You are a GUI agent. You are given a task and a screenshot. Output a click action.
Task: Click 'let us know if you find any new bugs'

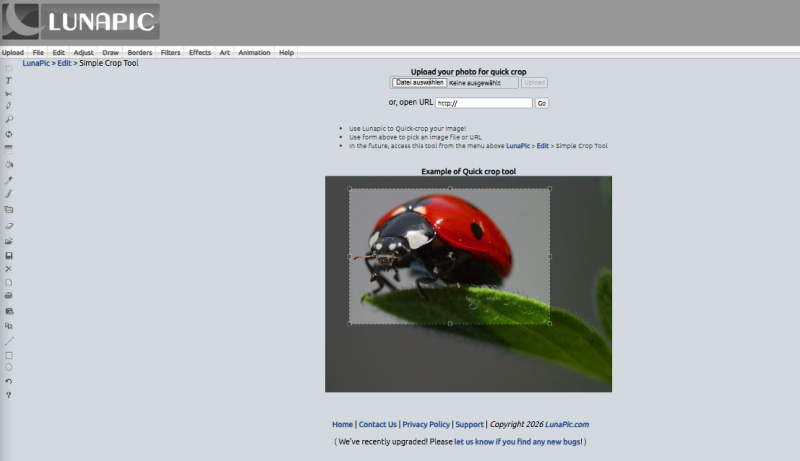tap(518, 442)
